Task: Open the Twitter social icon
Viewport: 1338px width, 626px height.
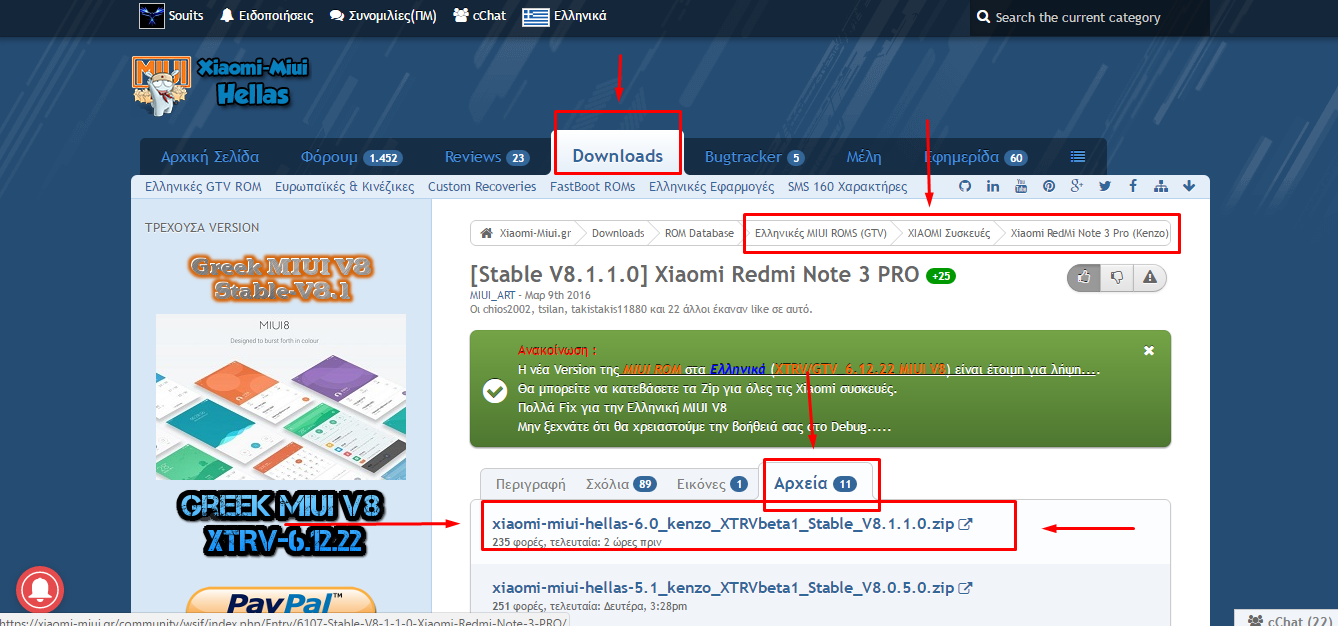Action: [1105, 186]
